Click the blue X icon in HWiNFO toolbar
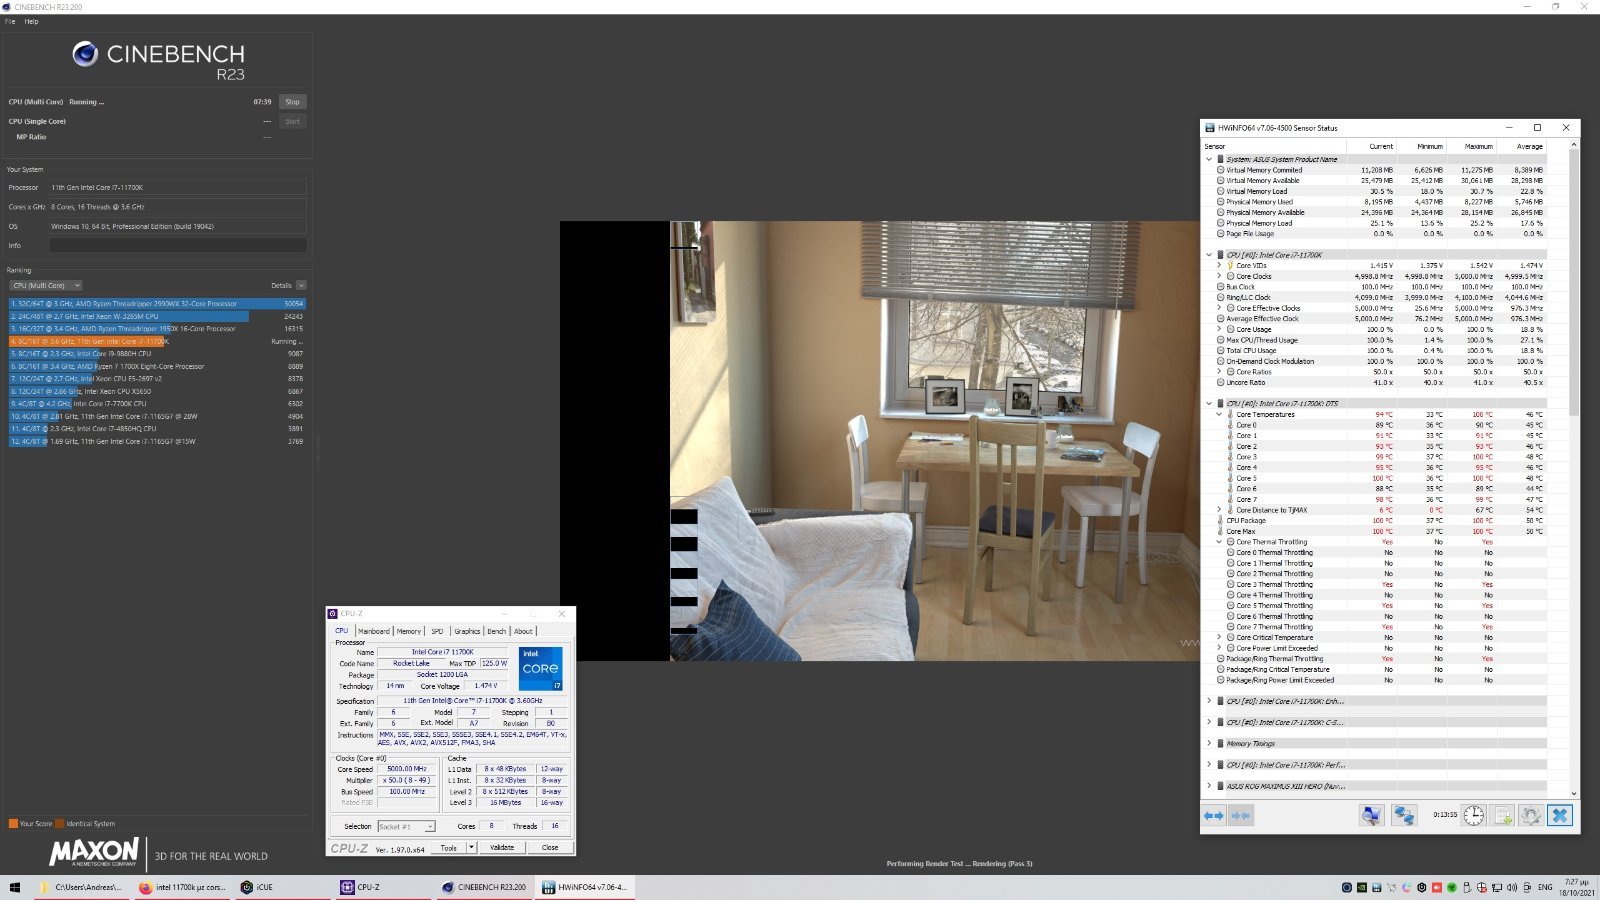1600x900 pixels. click(1559, 816)
